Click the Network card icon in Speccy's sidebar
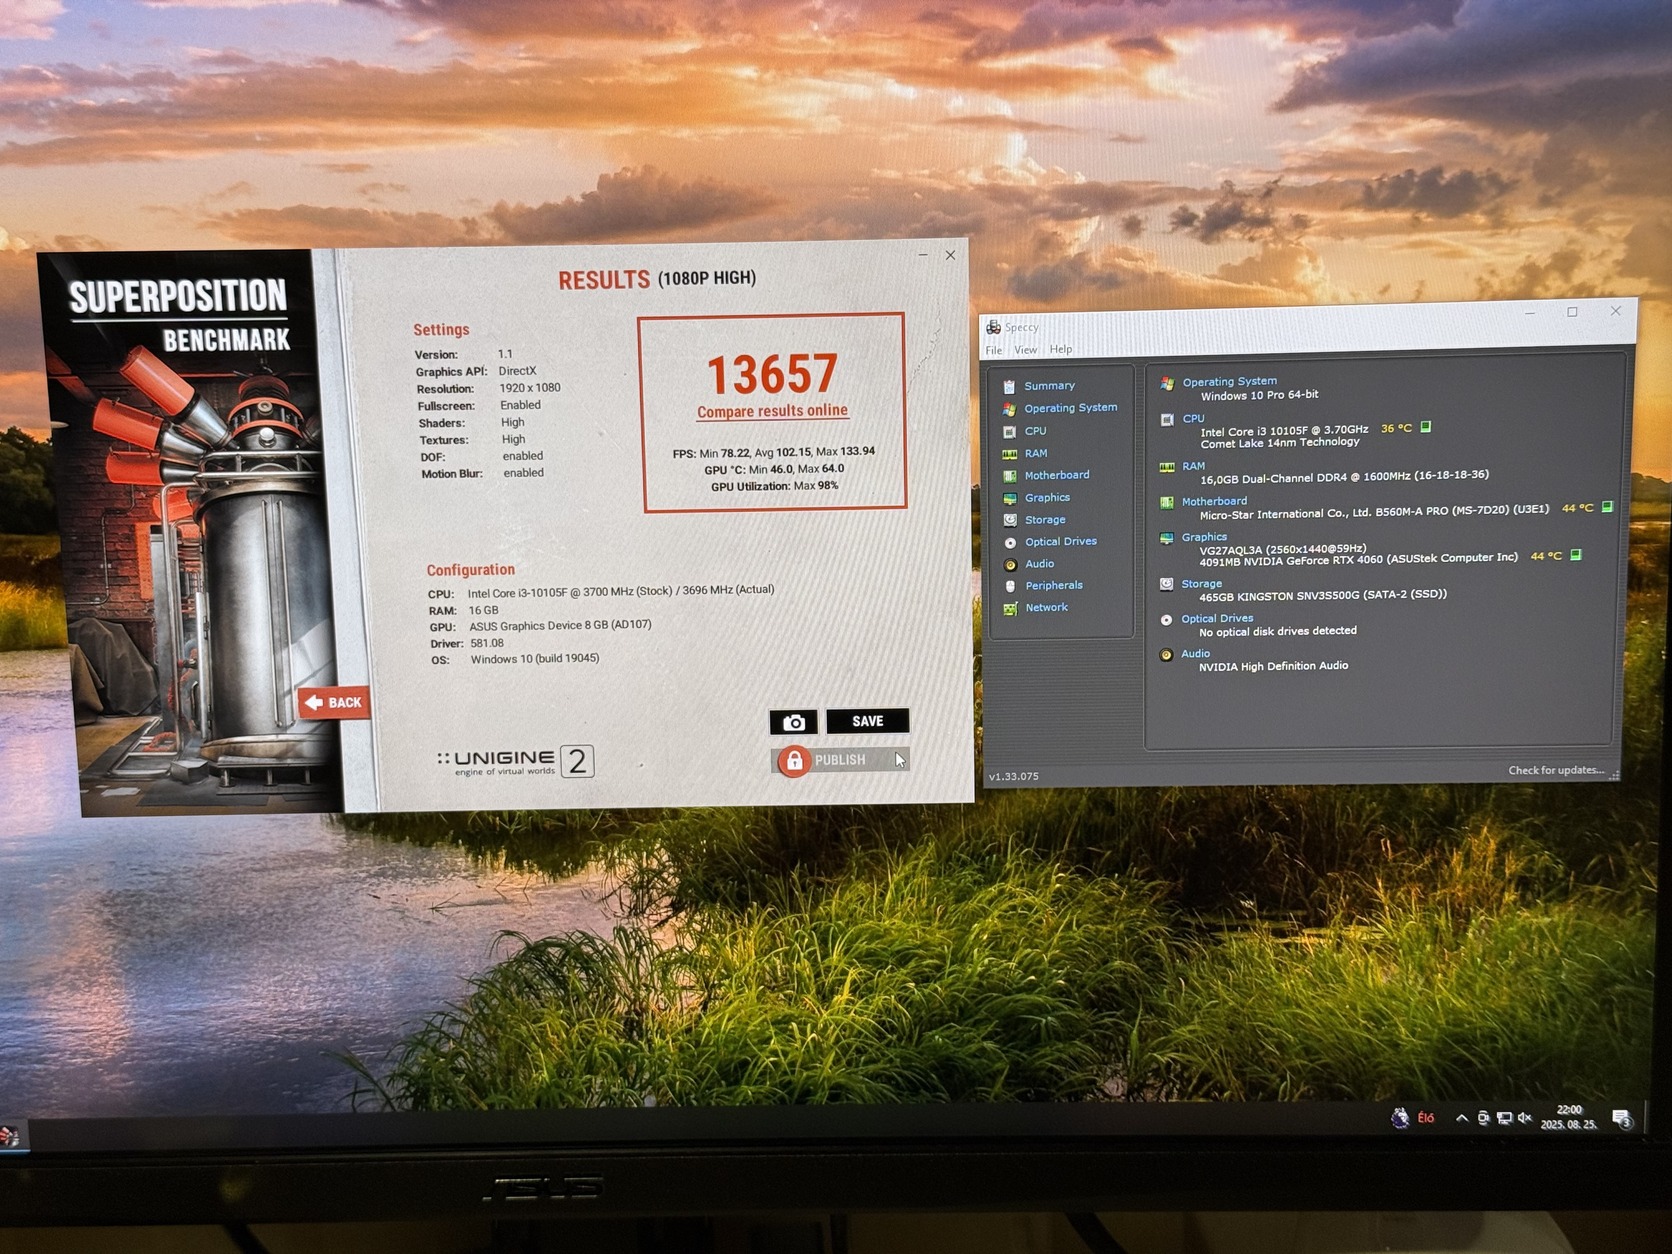 (x=1010, y=608)
